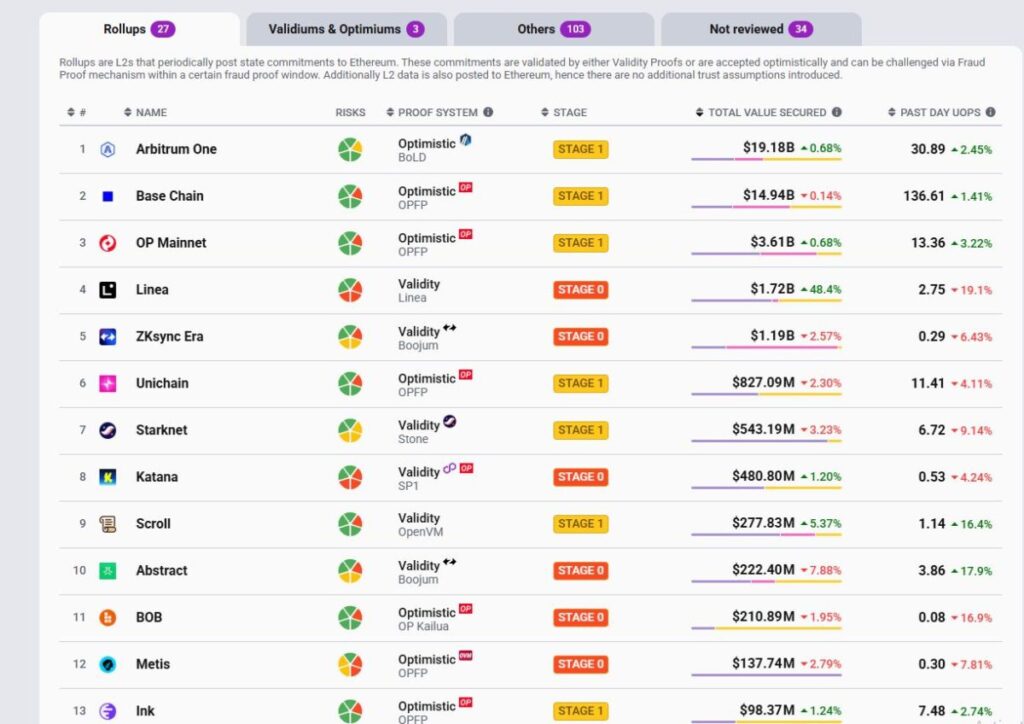Click the $222.40M value for Abstract

763,569
